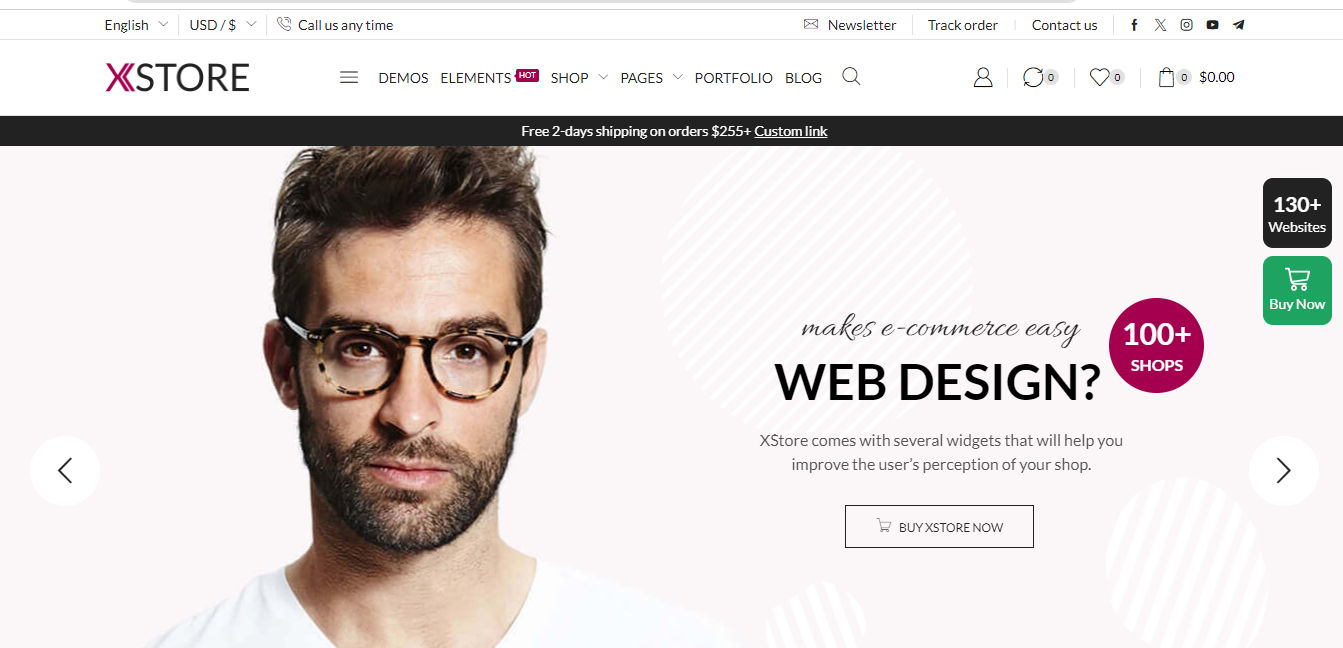
Task: Open the Telegram social icon
Action: (1239, 25)
